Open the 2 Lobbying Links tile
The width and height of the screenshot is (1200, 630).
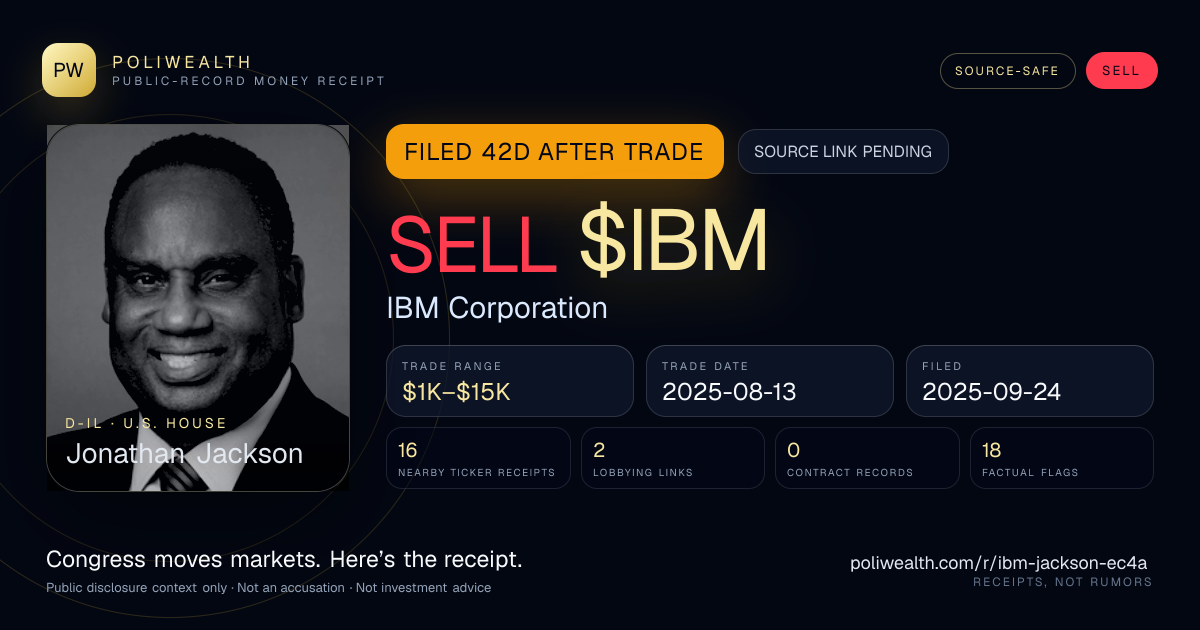click(673, 458)
